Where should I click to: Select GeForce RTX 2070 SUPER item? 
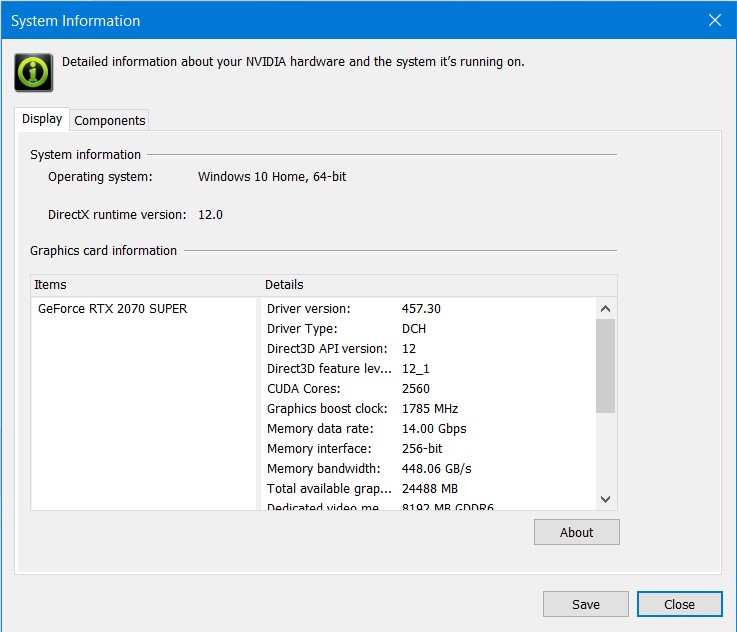pos(112,309)
